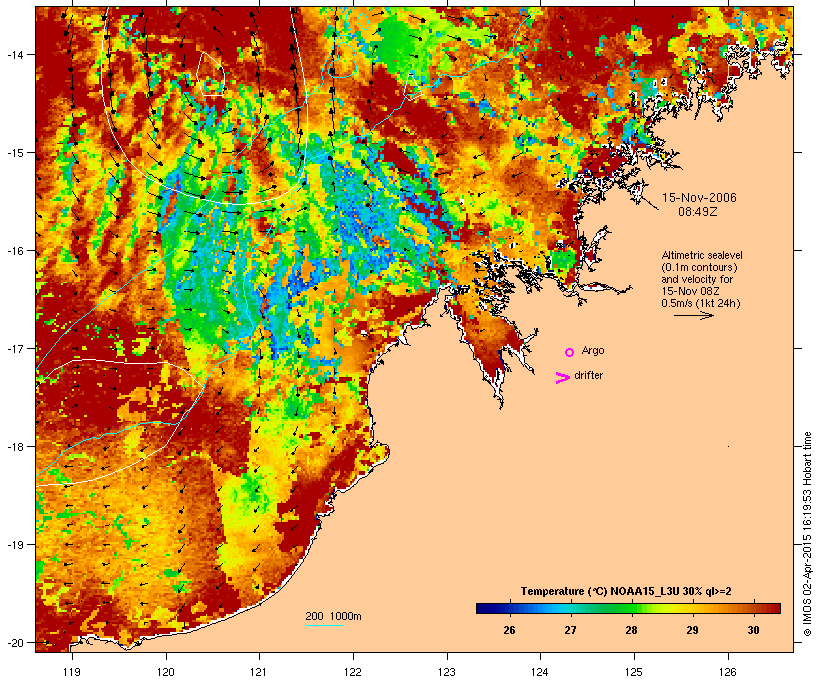Click the '200 1000m' depth label
Viewport: 820px width, 680px height.
(333, 616)
